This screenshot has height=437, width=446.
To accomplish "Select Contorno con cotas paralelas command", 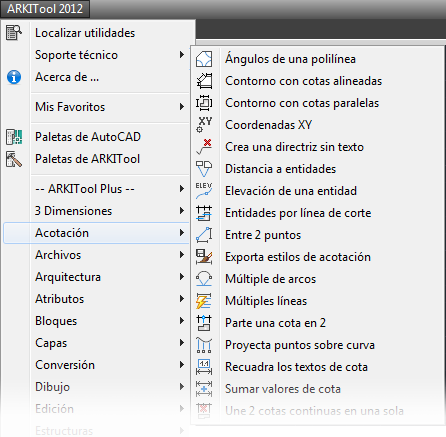I will pyautogui.click(x=302, y=103).
